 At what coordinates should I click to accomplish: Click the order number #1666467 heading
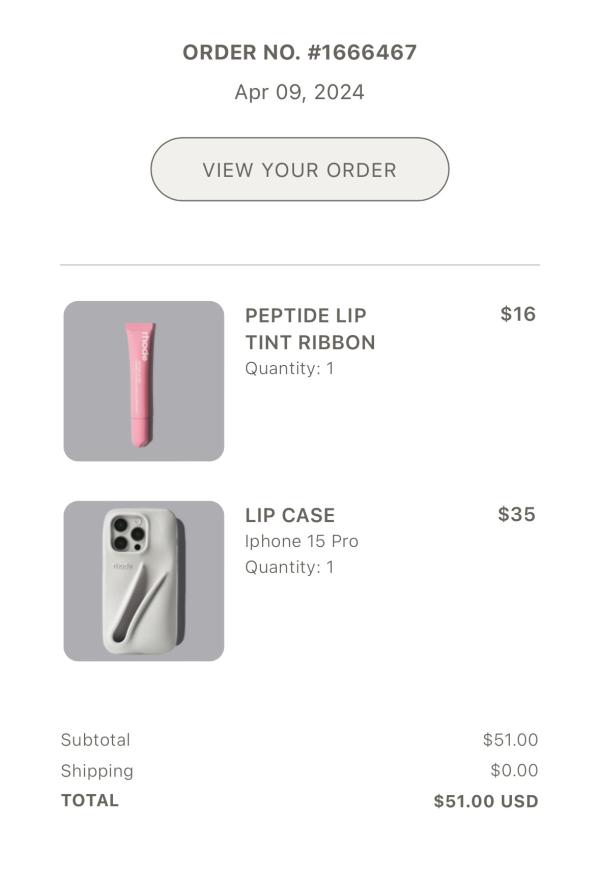pyautogui.click(x=300, y=52)
